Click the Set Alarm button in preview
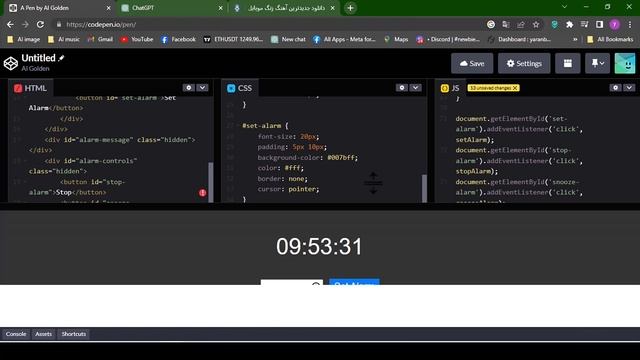Viewport: 640px width, 360px height. point(354,282)
